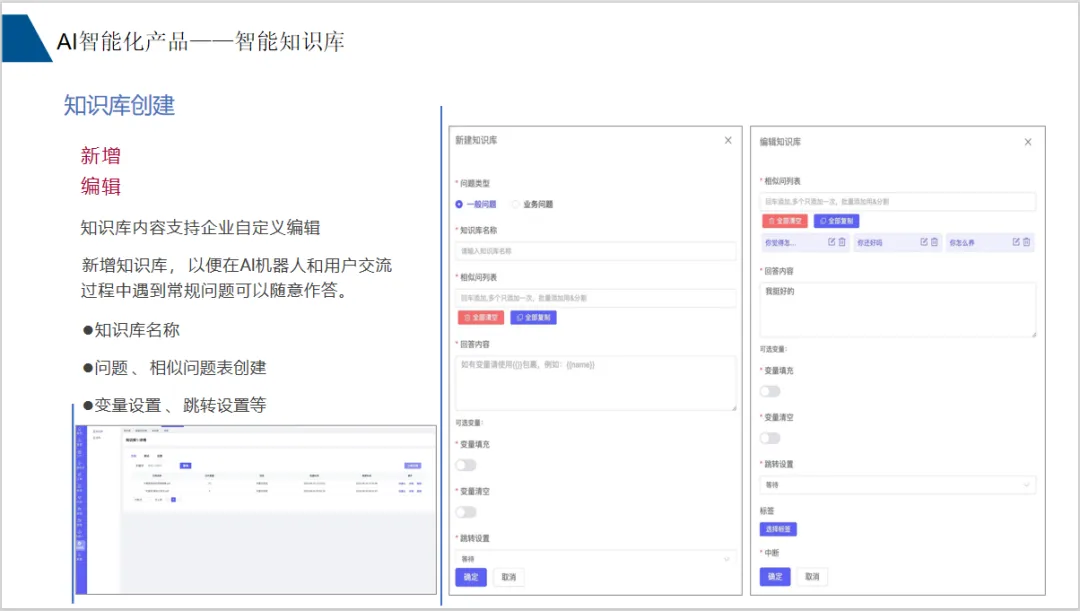Click the edit icon on the 你怎么养 chip
Image resolution: width=1080 pixels, height=611 pixels.
click(1016, 242)
